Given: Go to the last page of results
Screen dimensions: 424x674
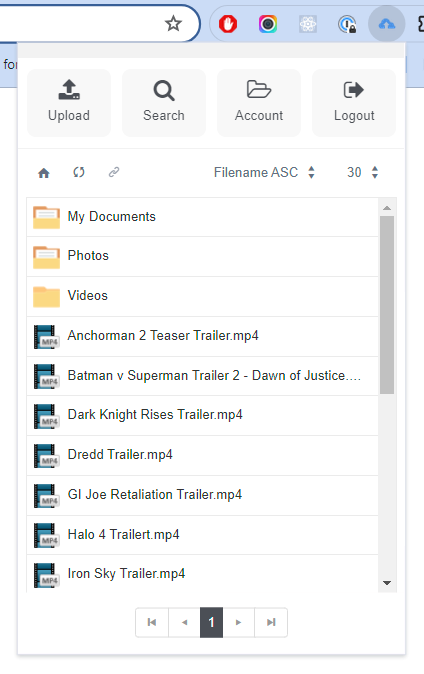Looking at the screenshot, I should (271, 622).
